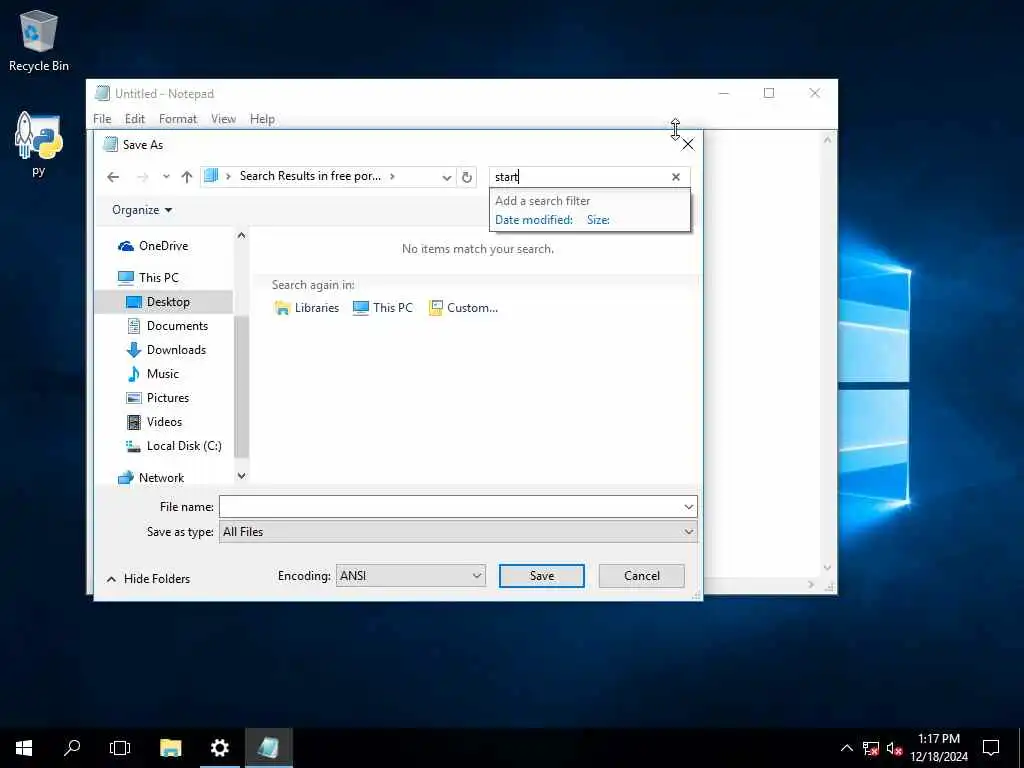Go back with the Back arrow in Save As
Image resolution: width=1024 pixels, height=768 pixels.
pyautogui.click(x=113, y=177)
